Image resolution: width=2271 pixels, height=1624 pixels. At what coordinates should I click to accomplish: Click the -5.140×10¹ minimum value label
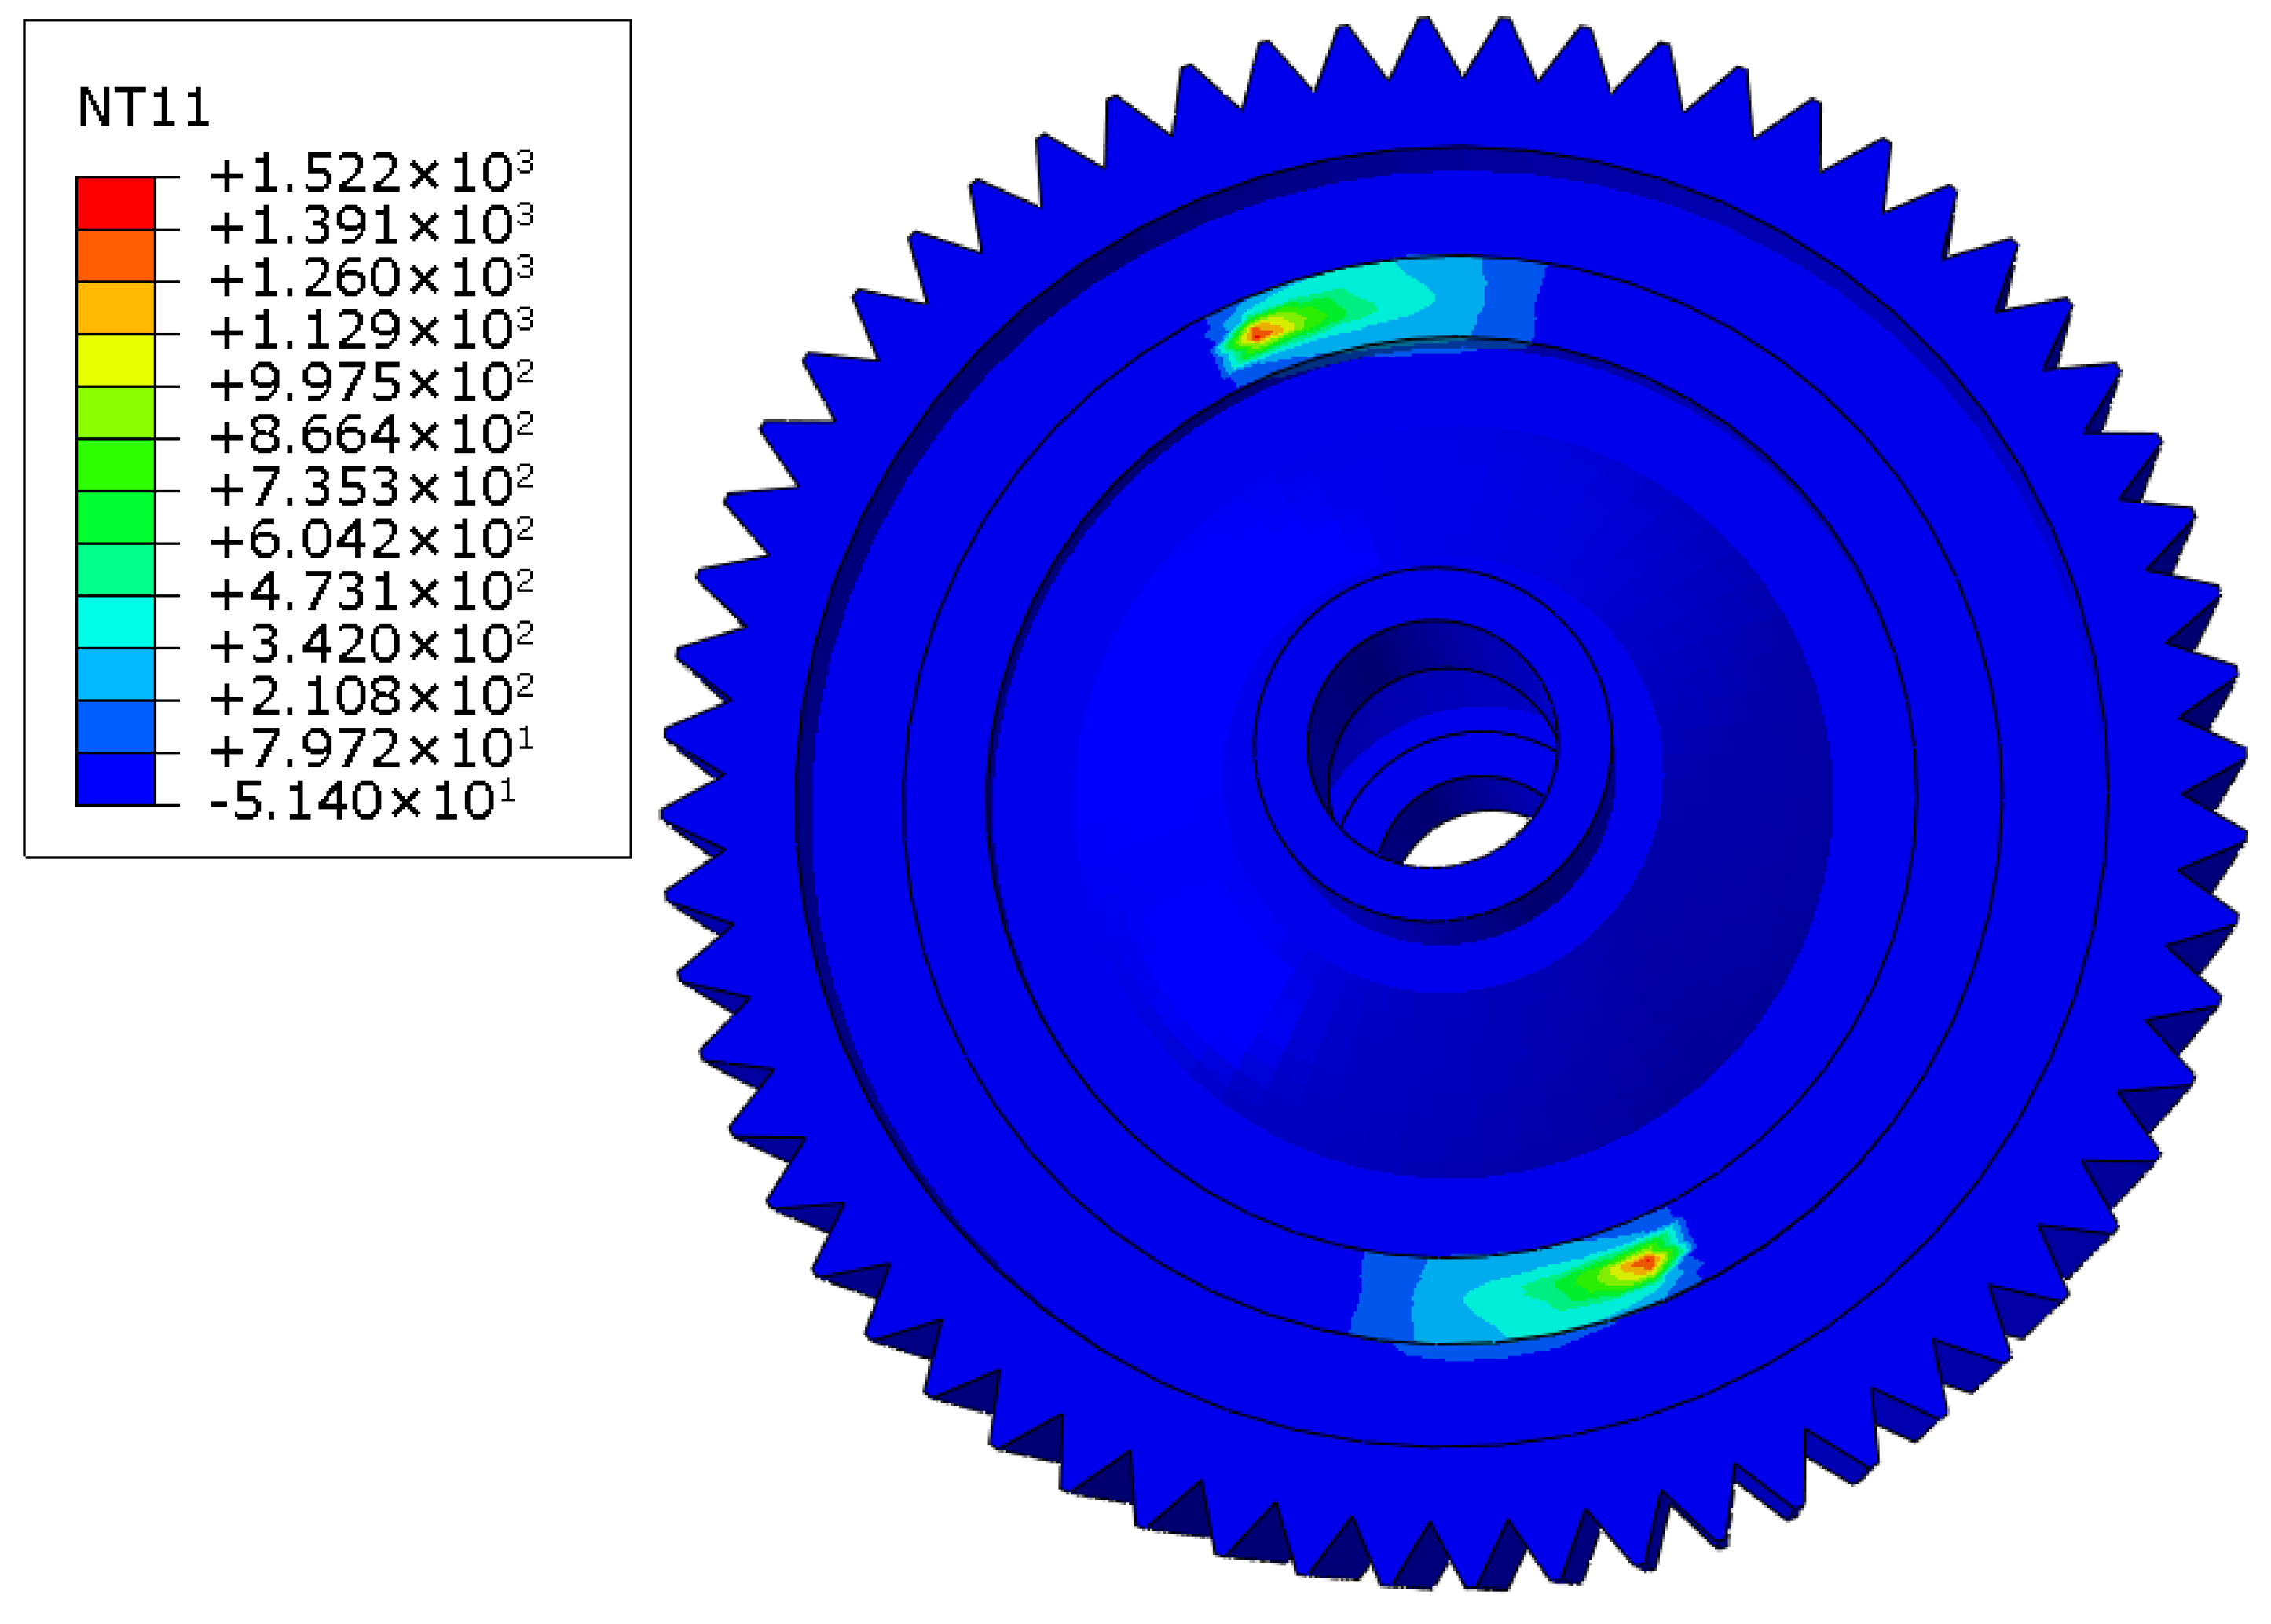pyautogui.click(x=362, y=802)
